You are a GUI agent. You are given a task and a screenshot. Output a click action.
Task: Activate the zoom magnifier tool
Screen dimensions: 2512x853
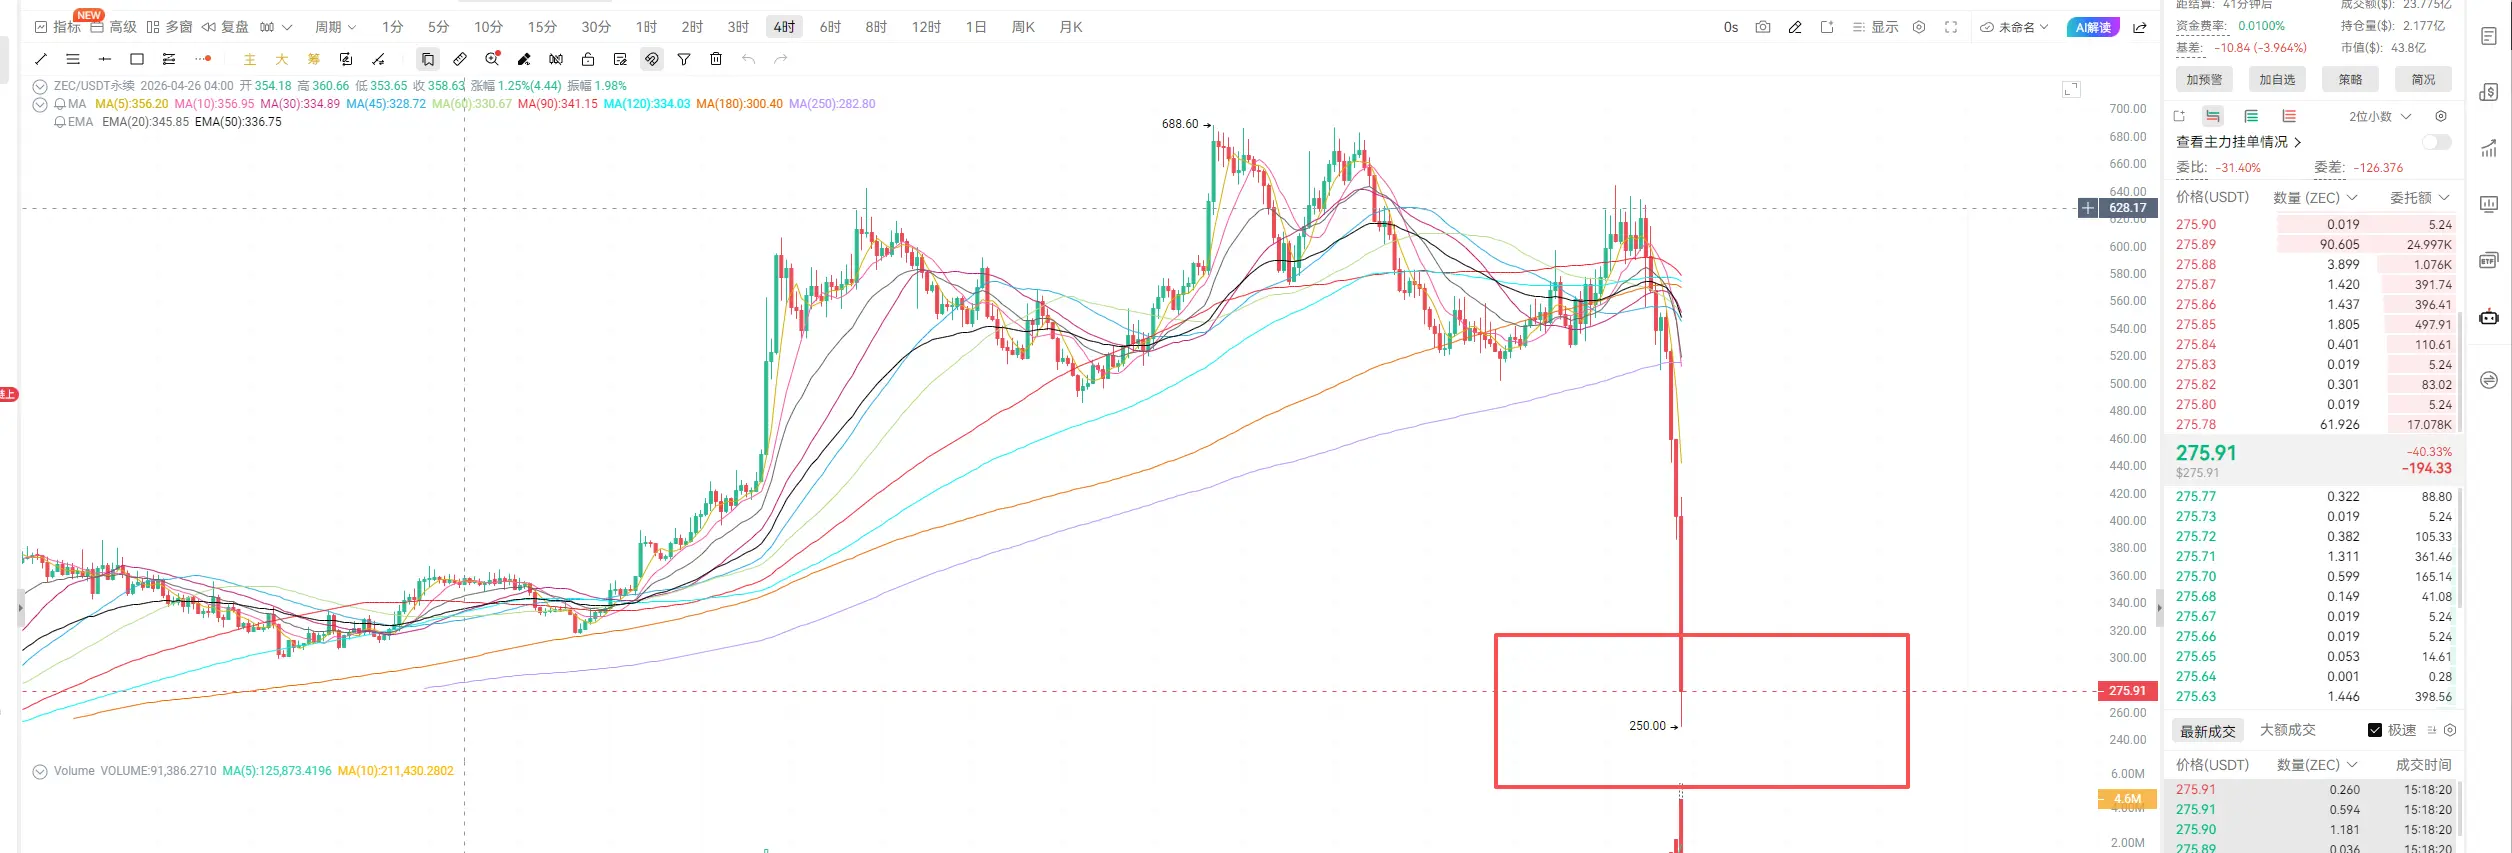click(492, 59)
